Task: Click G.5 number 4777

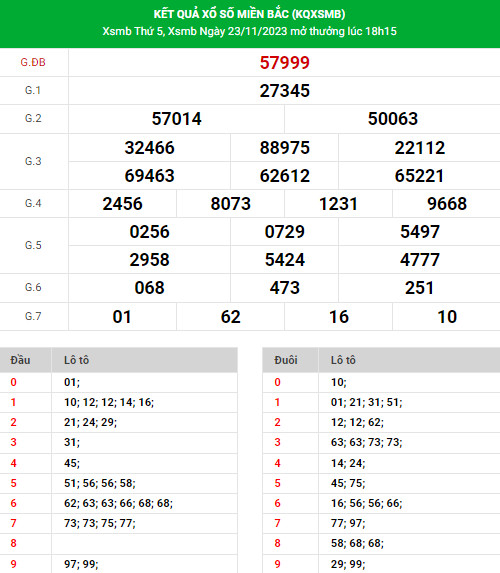Action: tap(419, 260)
